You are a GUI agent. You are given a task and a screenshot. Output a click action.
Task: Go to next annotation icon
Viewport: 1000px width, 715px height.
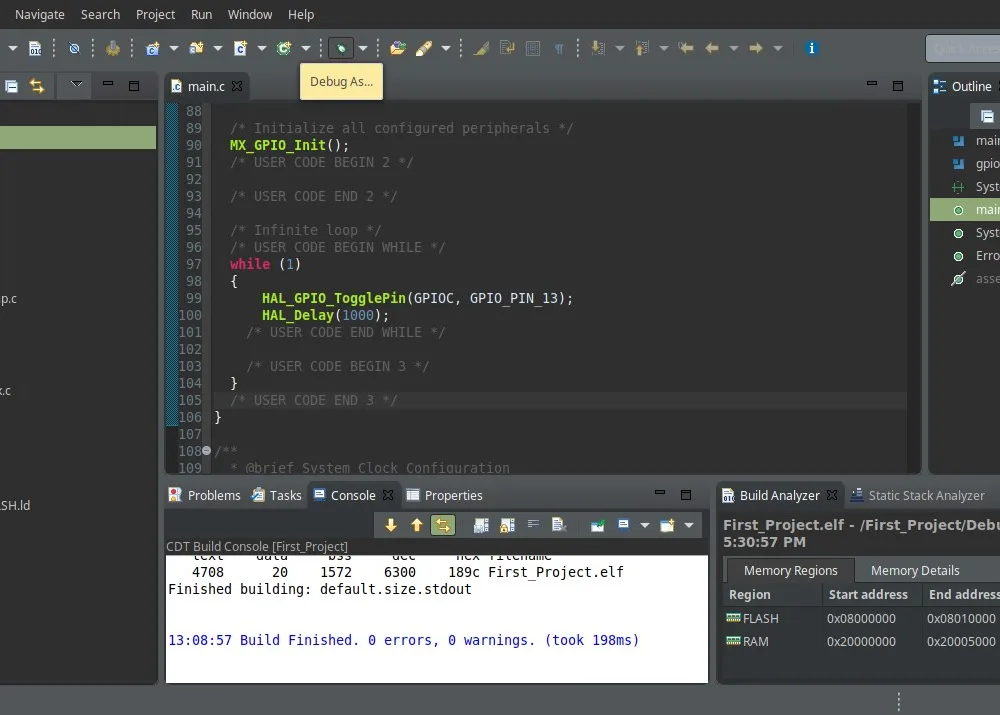(598, 48)
